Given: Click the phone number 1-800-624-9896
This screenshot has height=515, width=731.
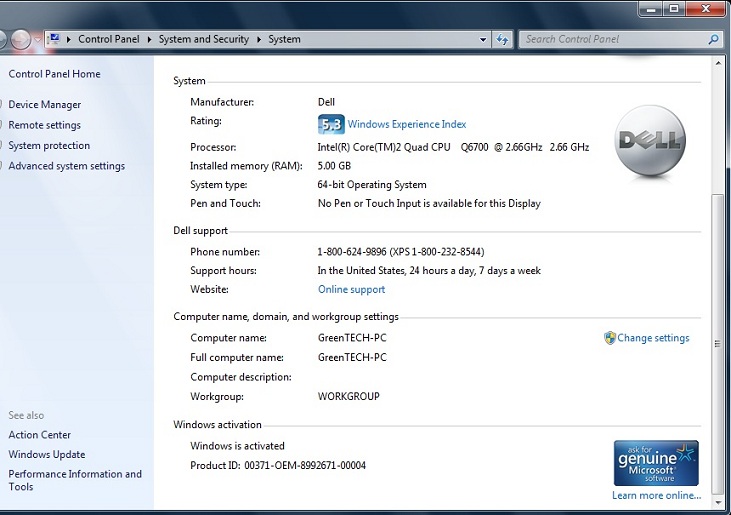Looking at the screenshot, I should tap(352, 252).
